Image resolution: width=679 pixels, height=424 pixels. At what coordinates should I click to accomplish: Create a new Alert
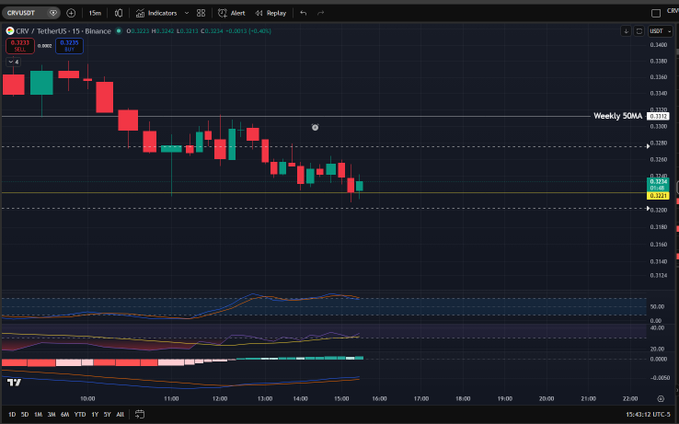pos(232,13)
